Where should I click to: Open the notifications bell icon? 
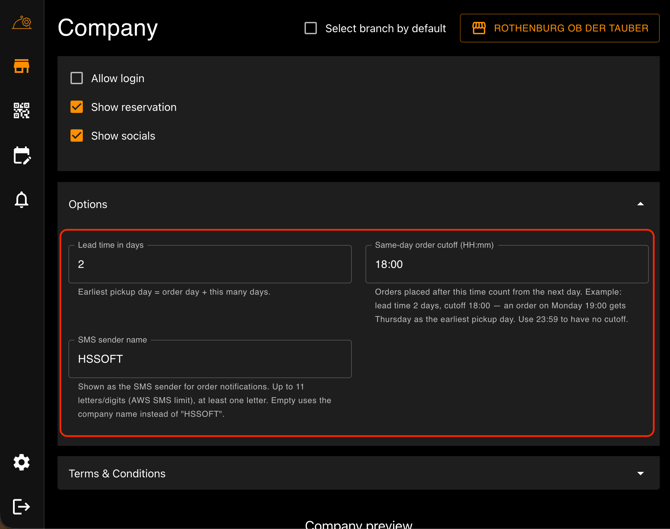[22, 200]
